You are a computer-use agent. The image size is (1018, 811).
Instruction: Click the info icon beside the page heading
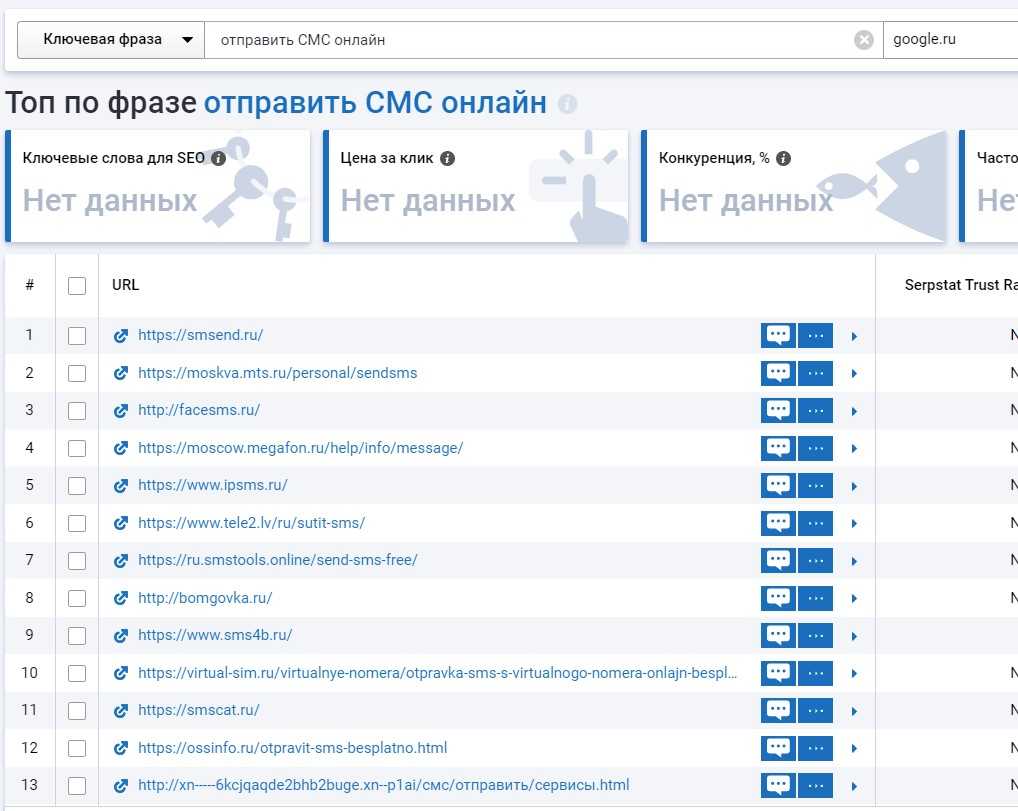click(567, 104)
